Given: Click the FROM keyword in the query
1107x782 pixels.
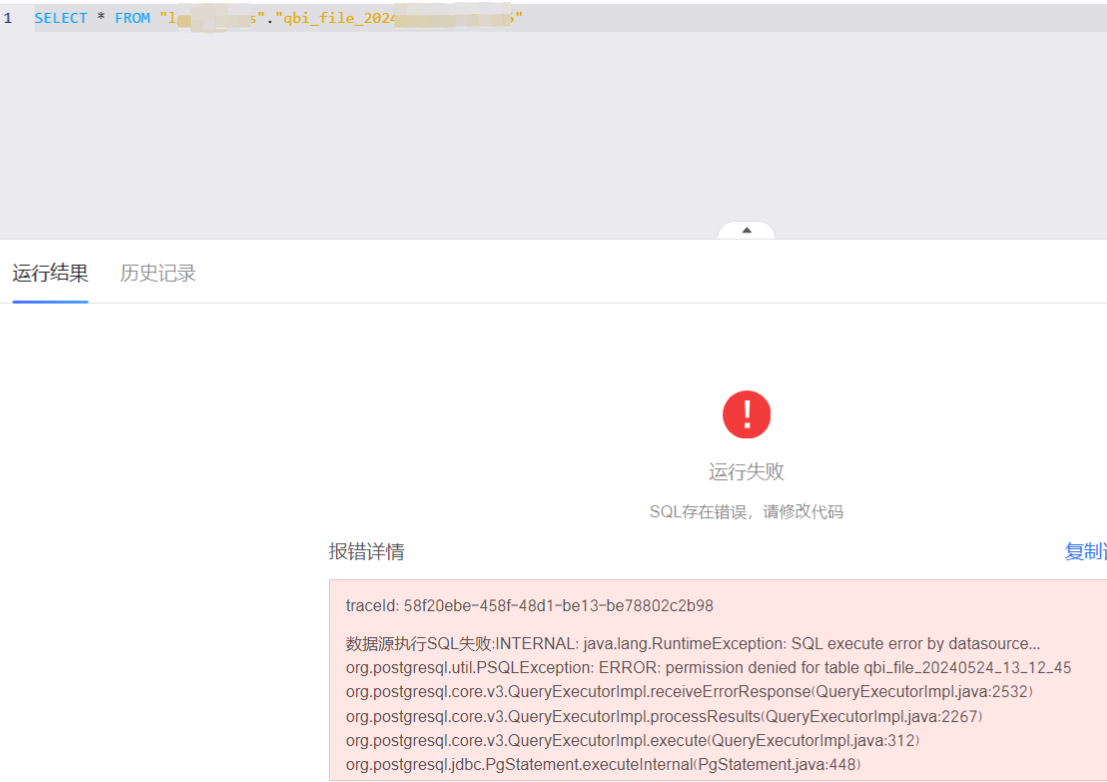Looking at the screenshot, I should 132,18.
